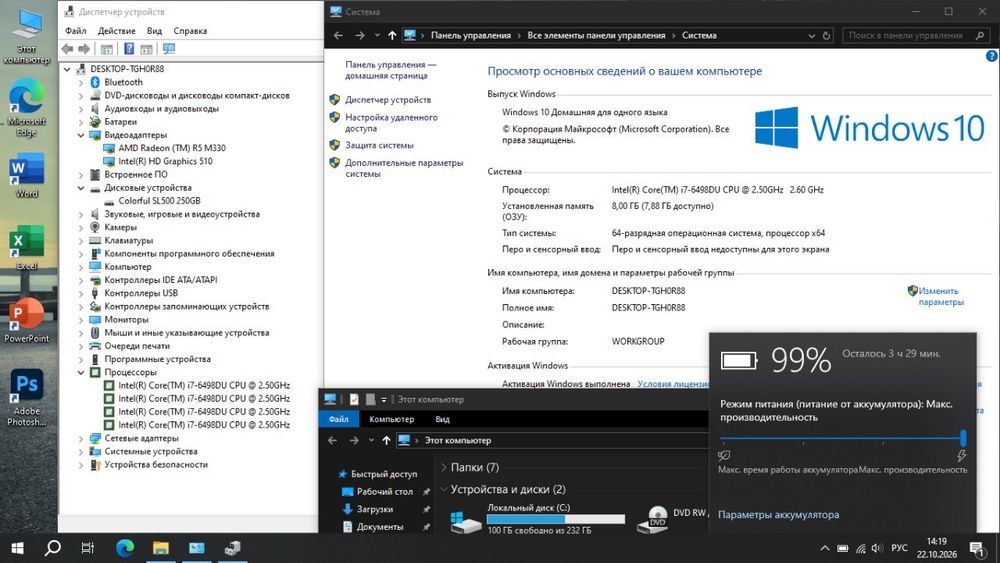The width and height of the screenshot is (1000, 563).
Task: Click up arrow in This PC explorer window
Action: [386, 441]
